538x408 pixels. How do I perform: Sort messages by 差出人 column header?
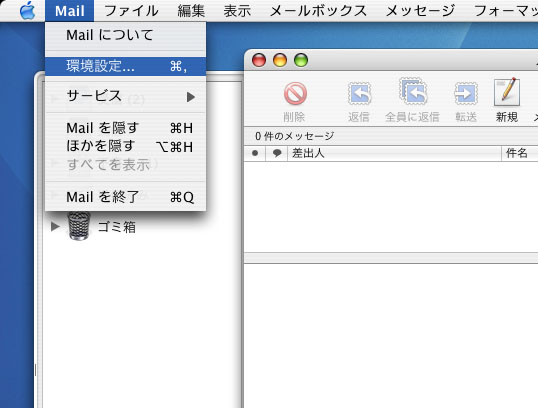click(394, 153)
